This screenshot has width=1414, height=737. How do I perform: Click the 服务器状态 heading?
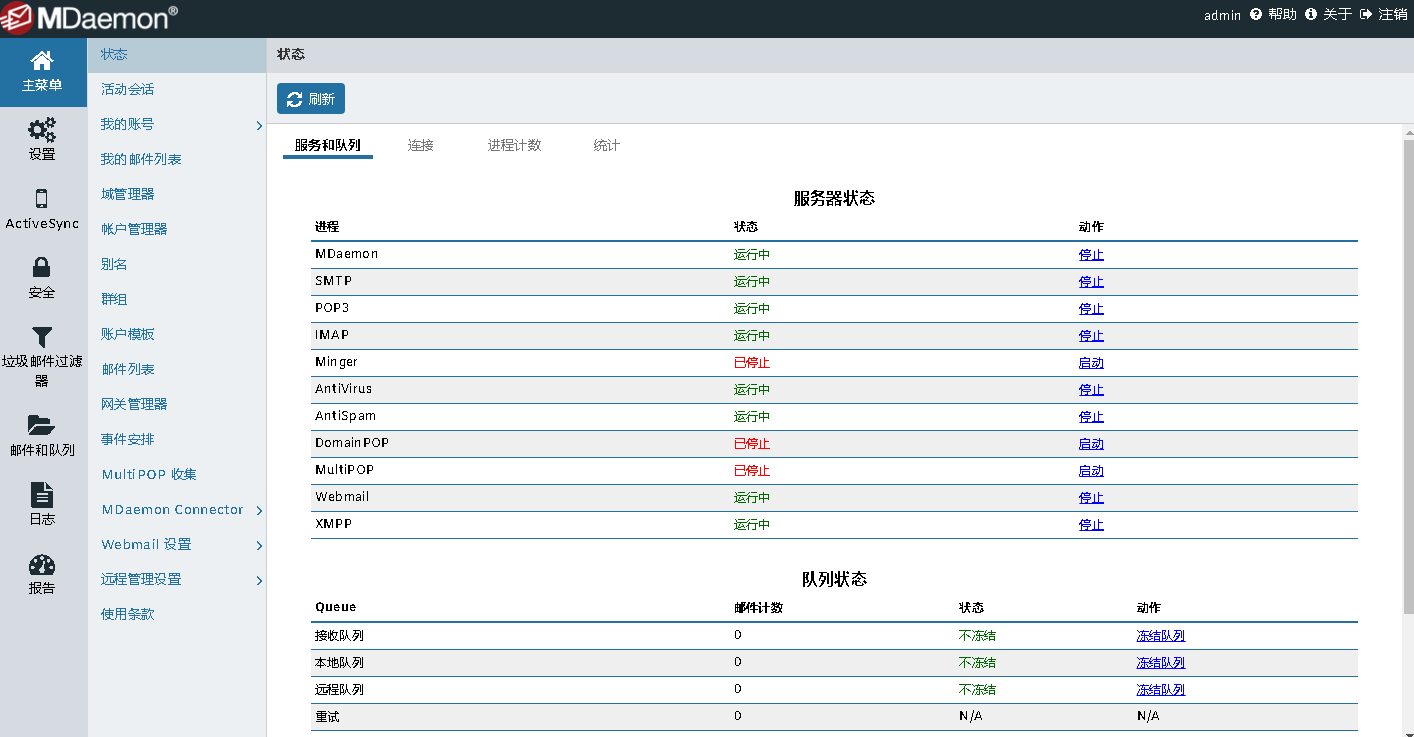click(x=834, y=199)
